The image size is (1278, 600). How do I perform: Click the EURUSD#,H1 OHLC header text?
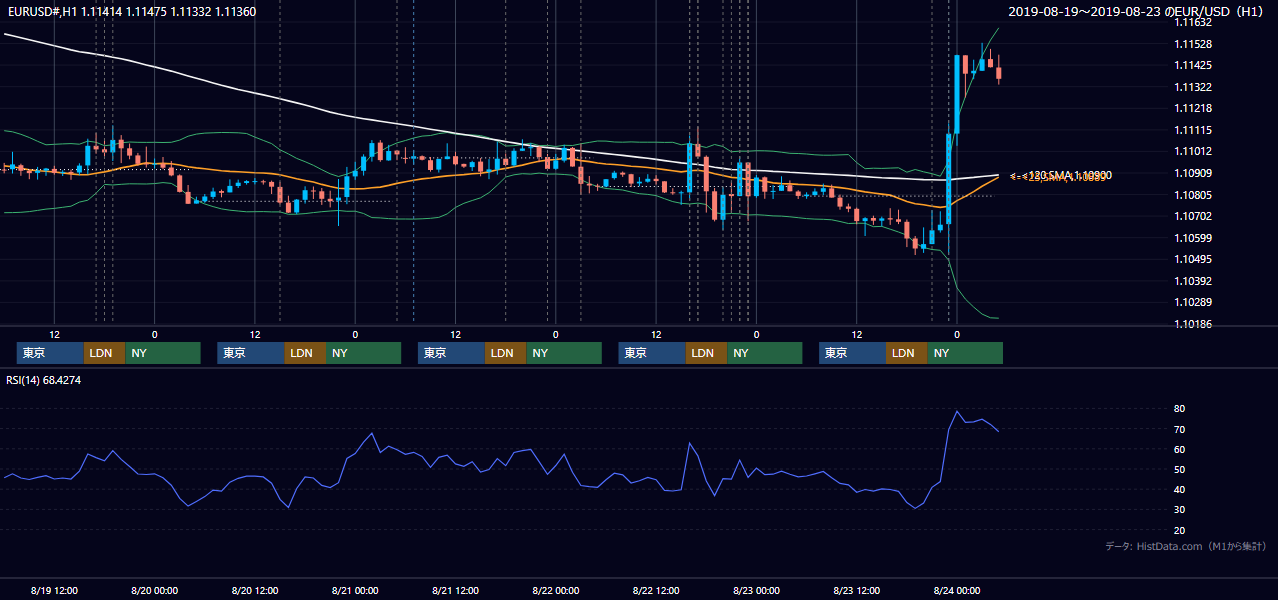click(131, 11)
